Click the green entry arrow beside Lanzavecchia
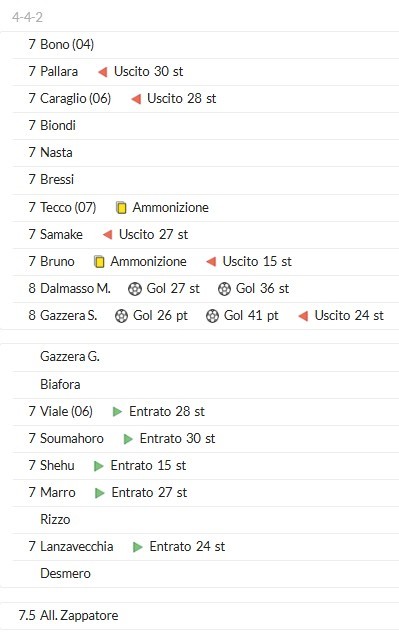The height and width of the screenshot is (639, 399). (138, 547)
